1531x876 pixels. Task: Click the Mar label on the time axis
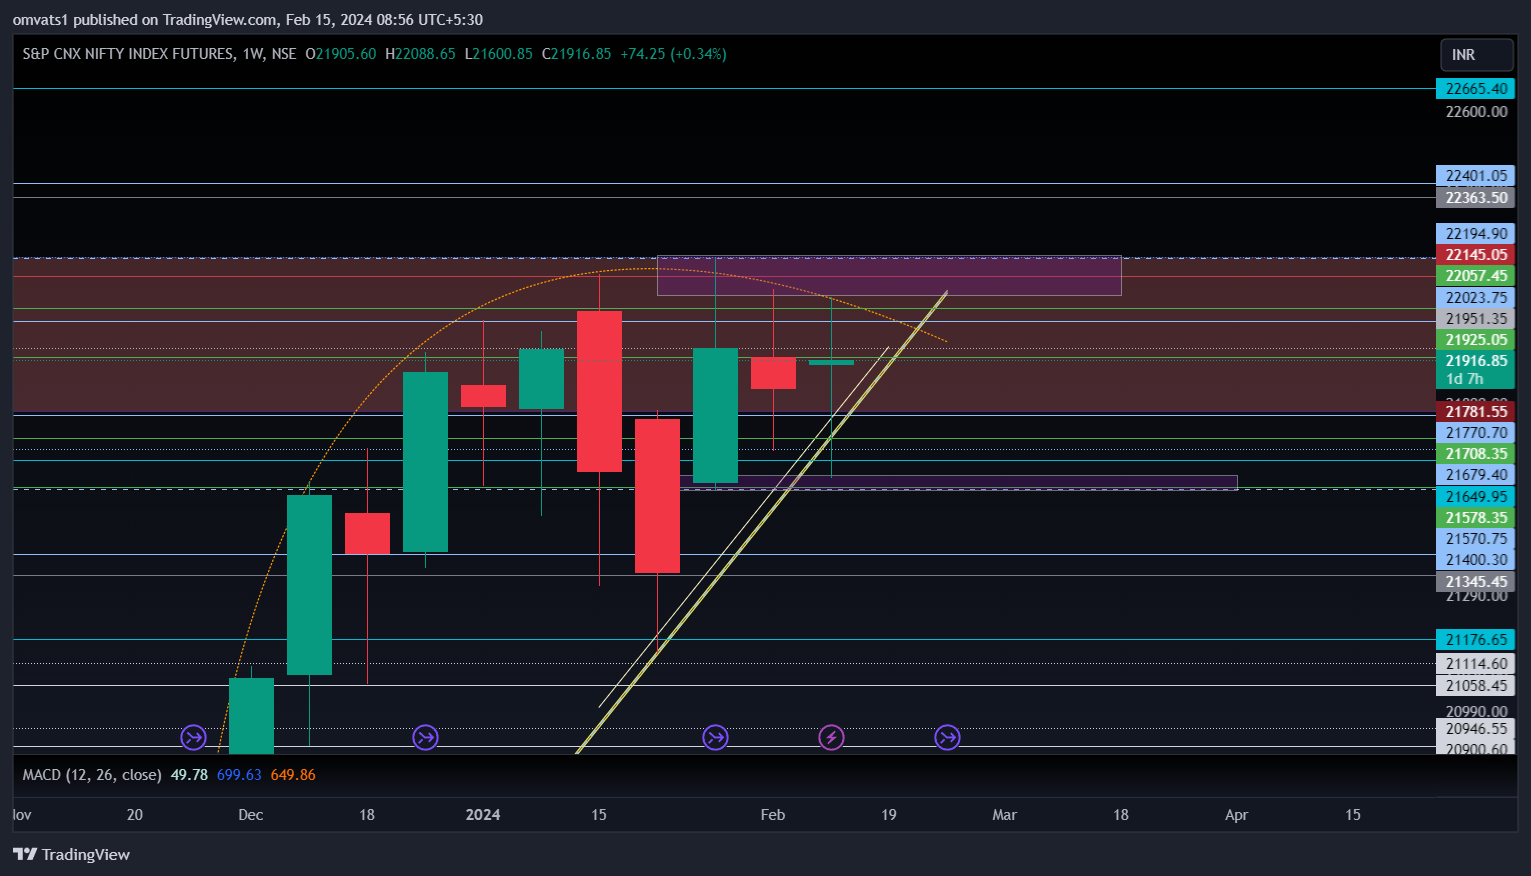click(x=1004, y=815)
